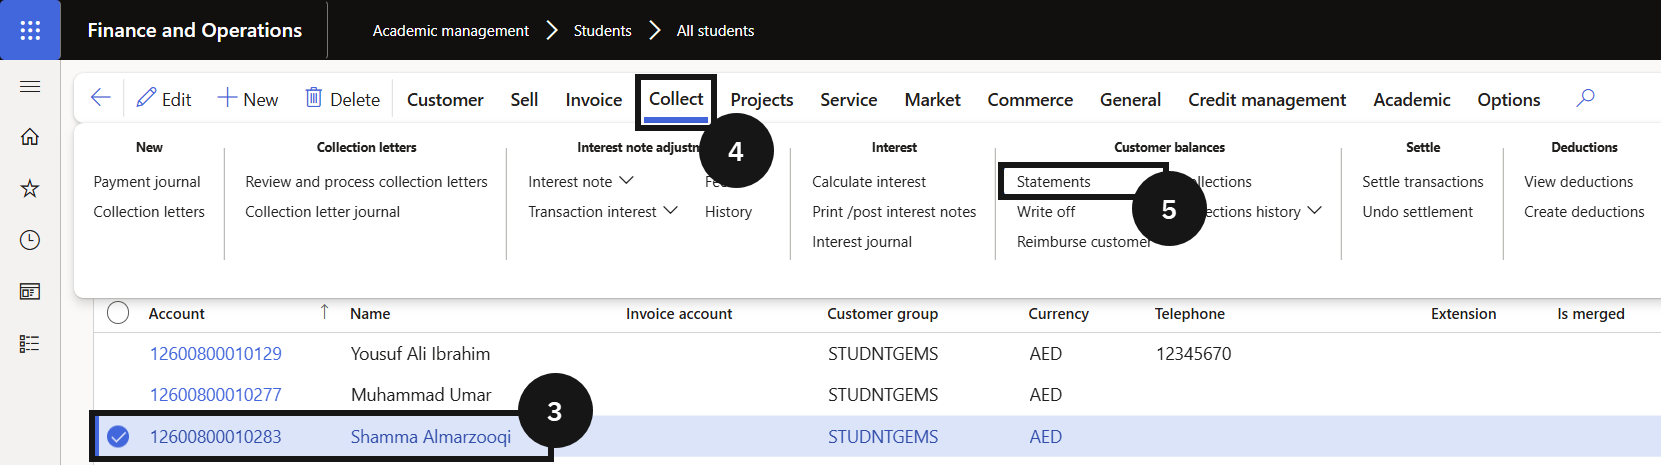1661x465 pixels.
Task: Sort by Account column header
Action: click(x=176, y=314)
